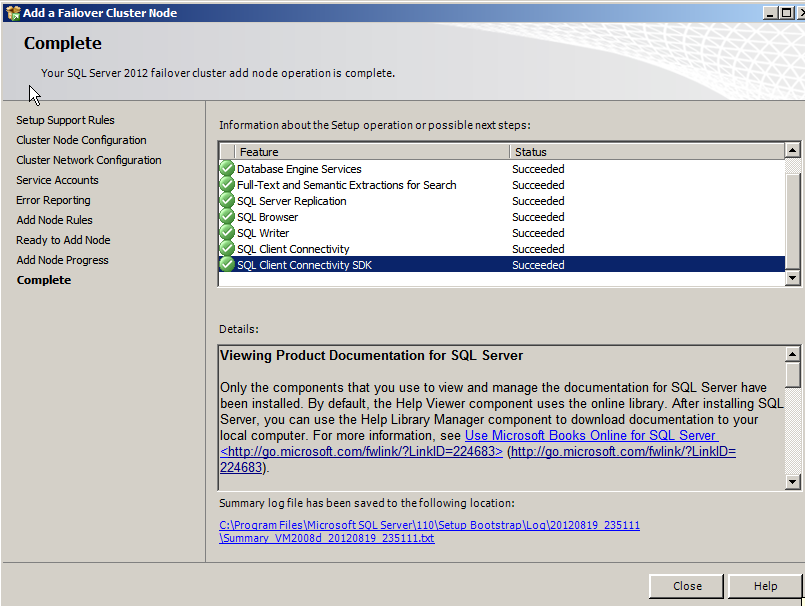Image resolution: width=805 pixels, height=606 pixels.
Task: Open Help for the Complete page
Action: coord(765,586)
